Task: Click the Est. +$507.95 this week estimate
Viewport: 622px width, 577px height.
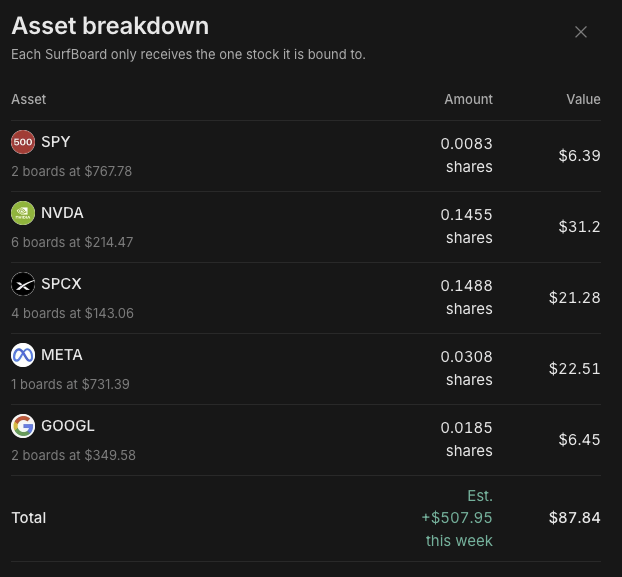Action: tap(457, 518)
